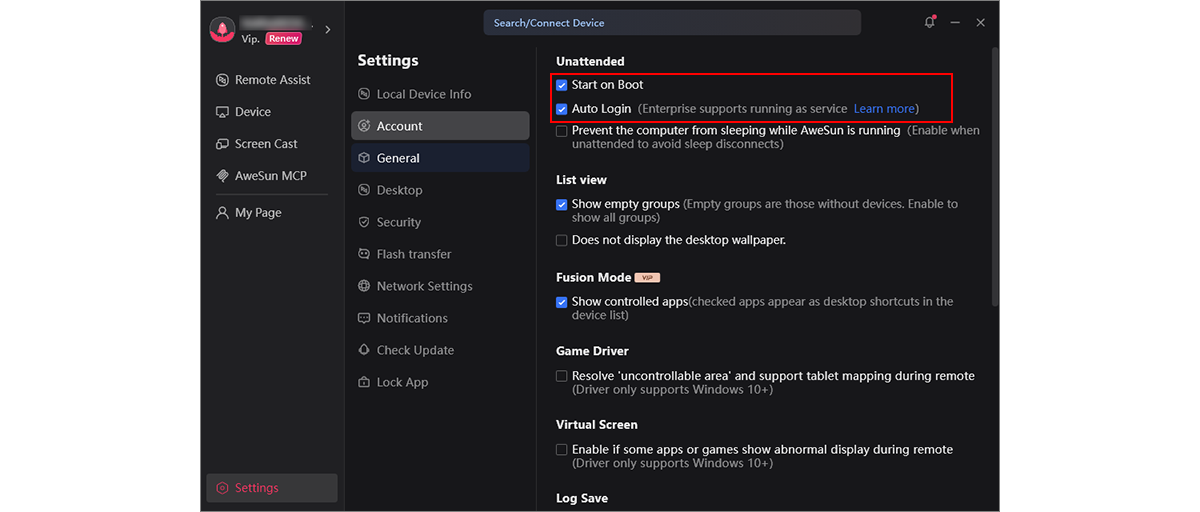Open Remote Assist in the sidebar
The image size is (1200, 512).
(272, 80)
